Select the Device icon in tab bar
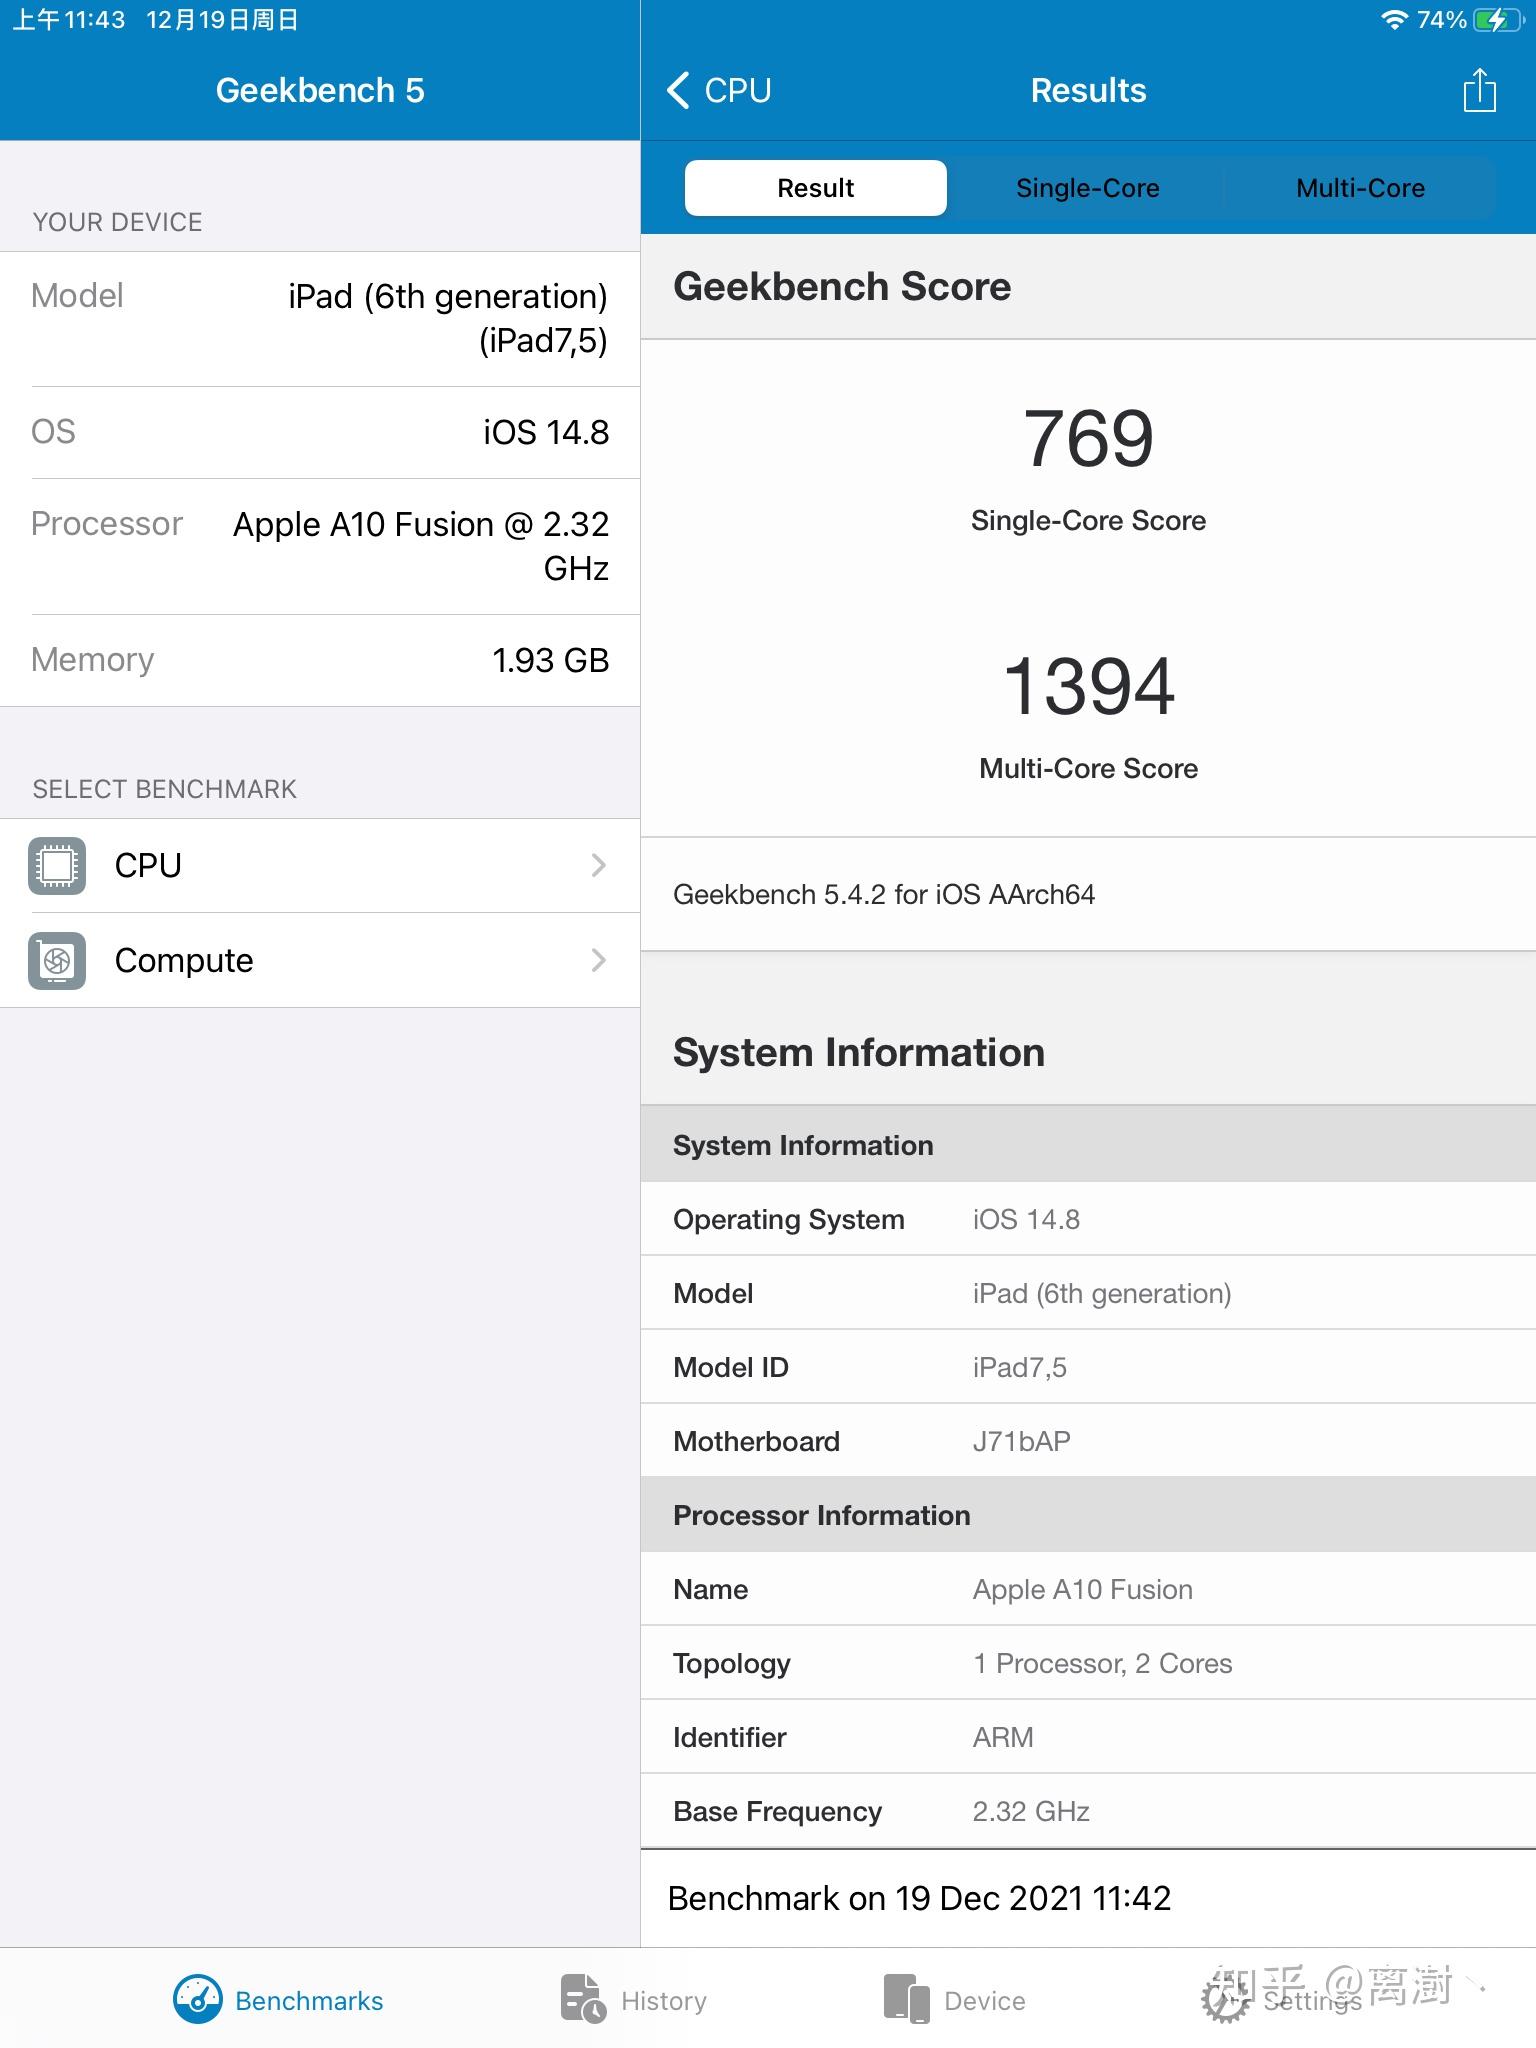 906,1998
